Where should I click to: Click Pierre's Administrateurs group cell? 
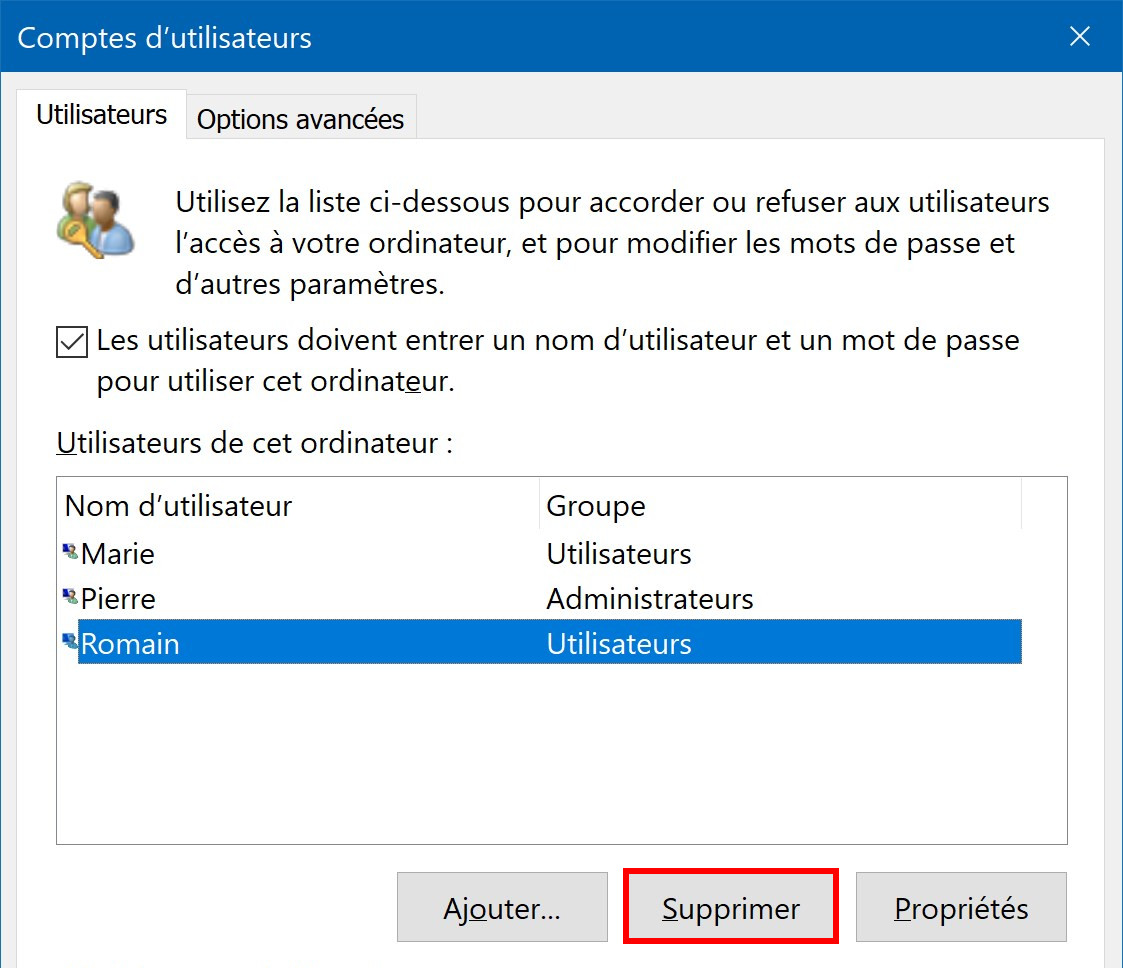pyautogui.click(x=650, y=599)
